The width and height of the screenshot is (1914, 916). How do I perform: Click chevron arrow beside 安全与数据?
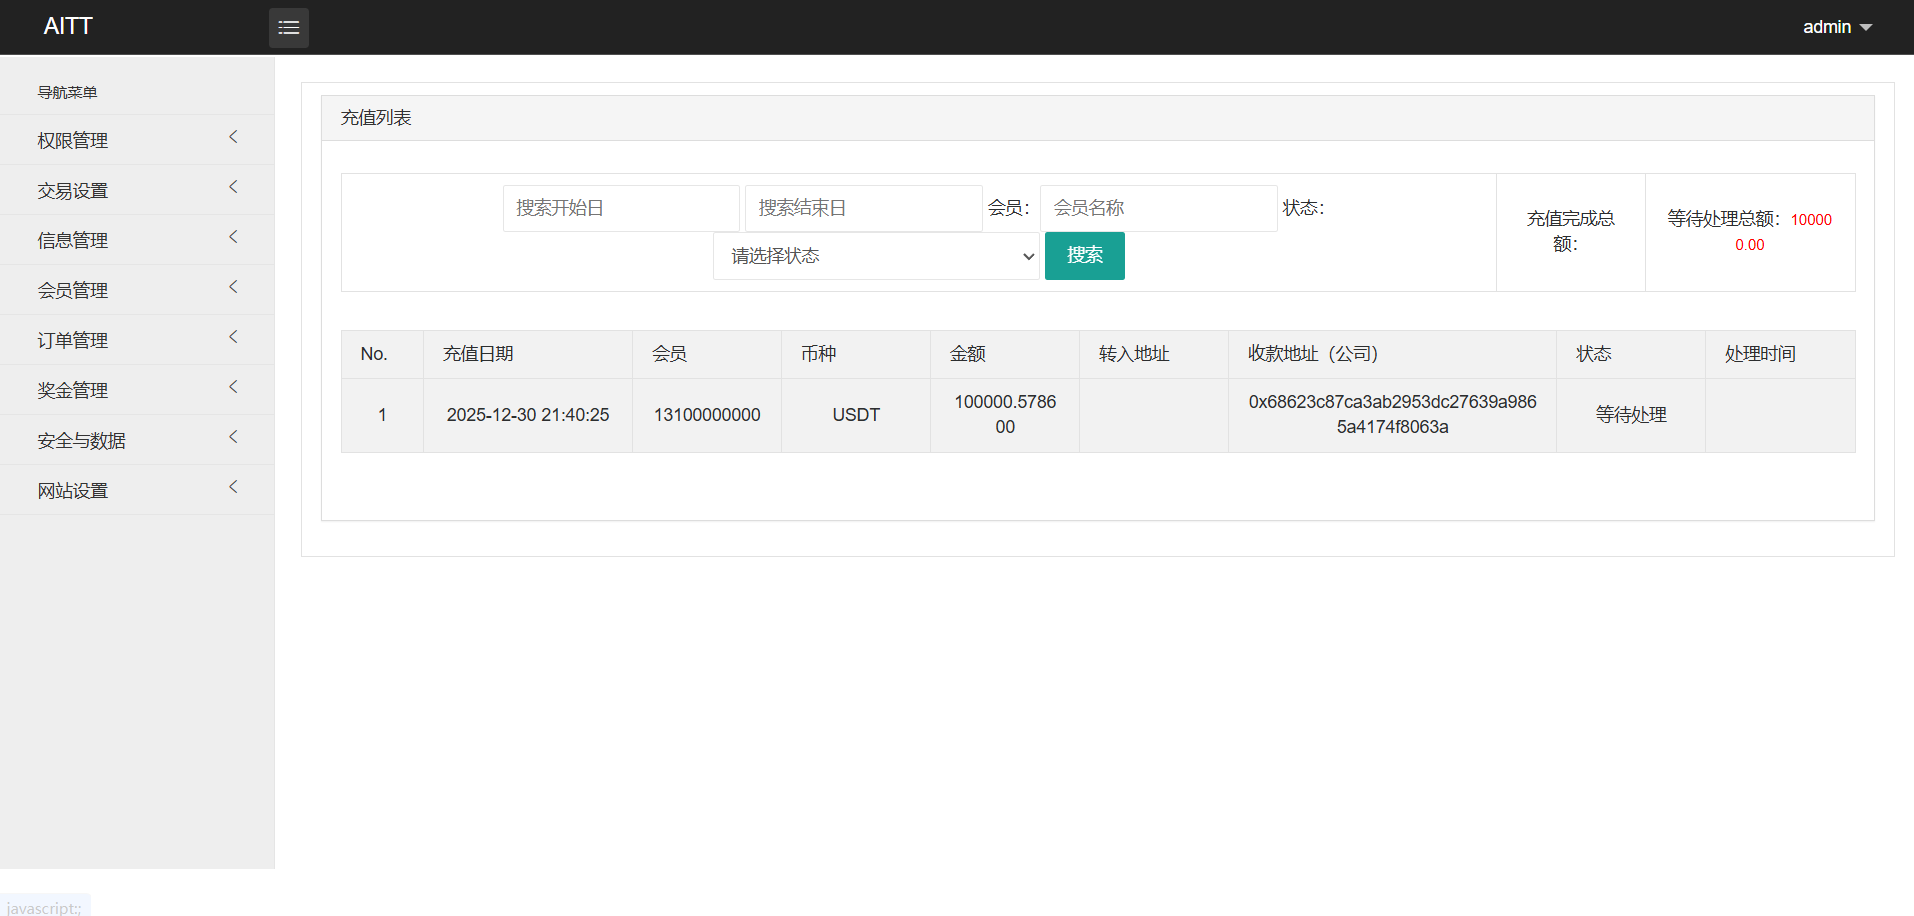(233, 438)
